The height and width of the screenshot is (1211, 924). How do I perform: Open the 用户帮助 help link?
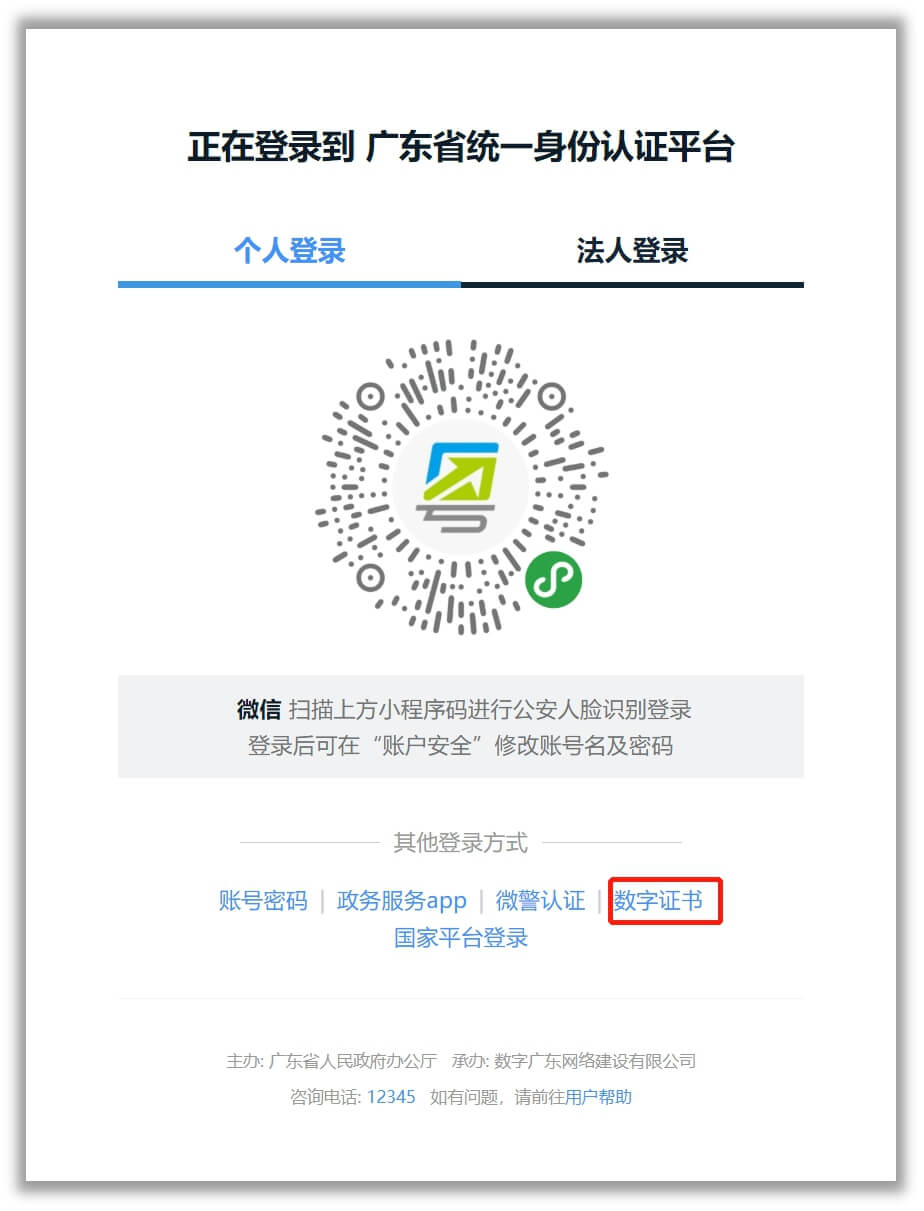pos(598,1097)
